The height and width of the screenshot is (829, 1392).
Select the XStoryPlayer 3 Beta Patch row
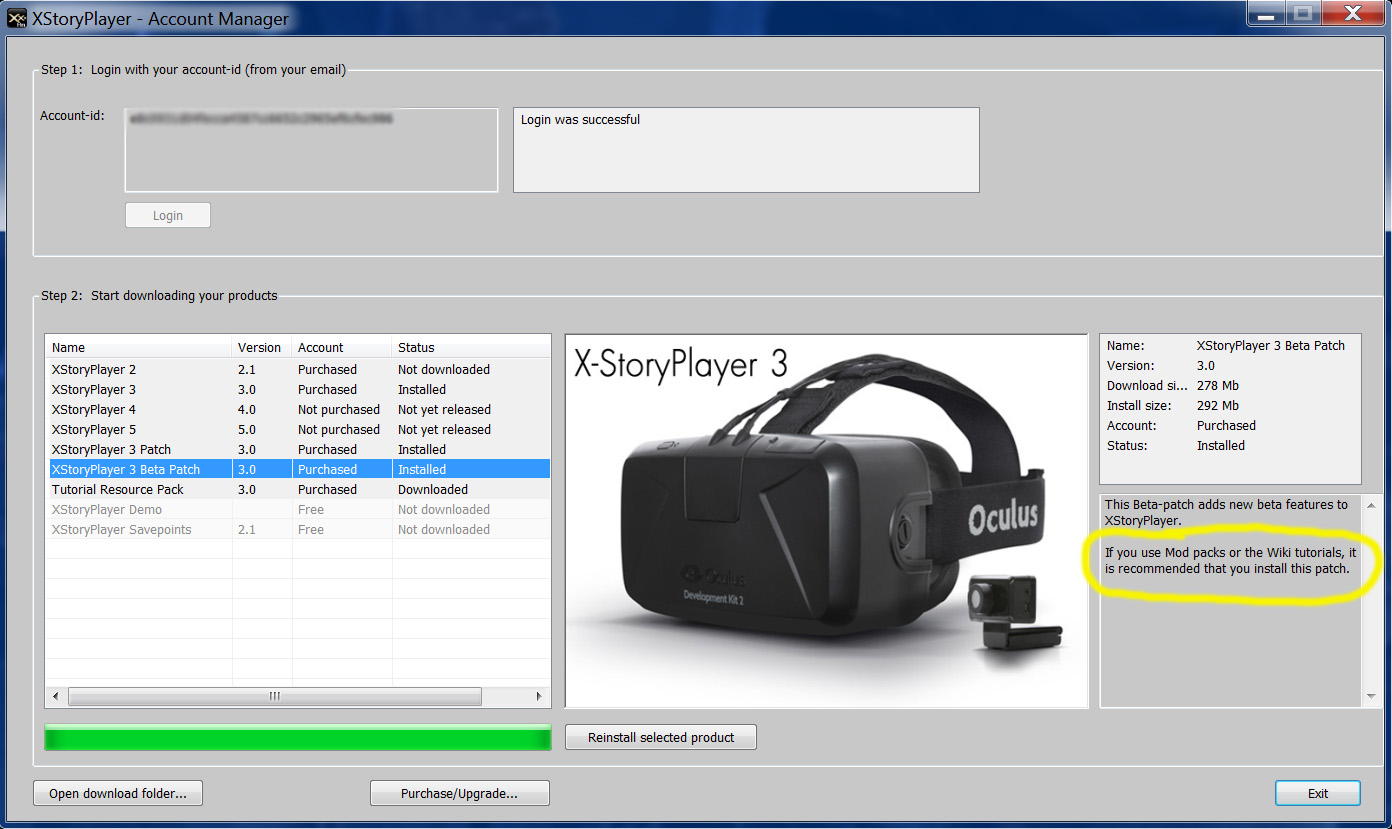click(298, 469)
